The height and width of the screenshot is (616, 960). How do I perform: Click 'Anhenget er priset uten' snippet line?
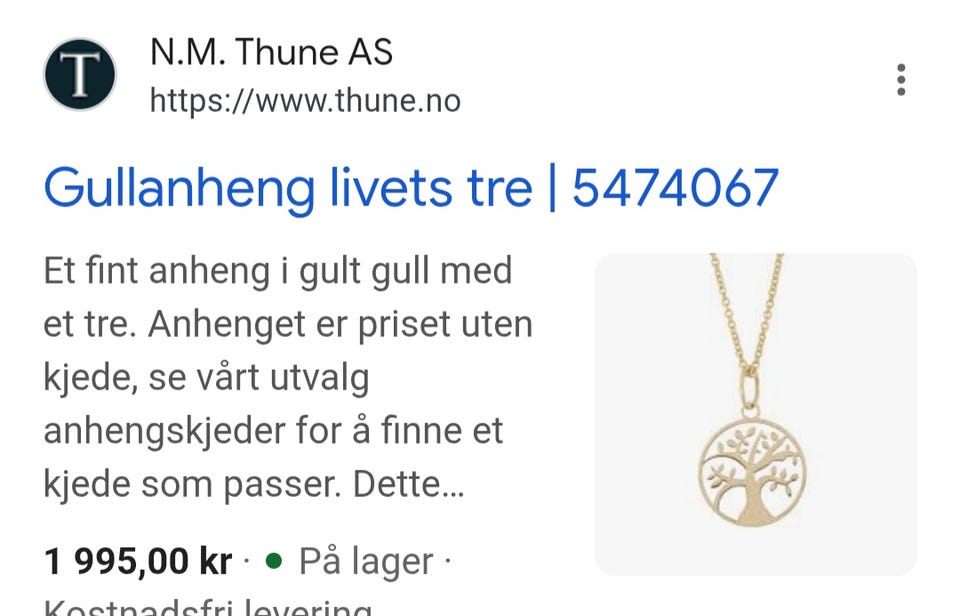[x=340, y=324]
